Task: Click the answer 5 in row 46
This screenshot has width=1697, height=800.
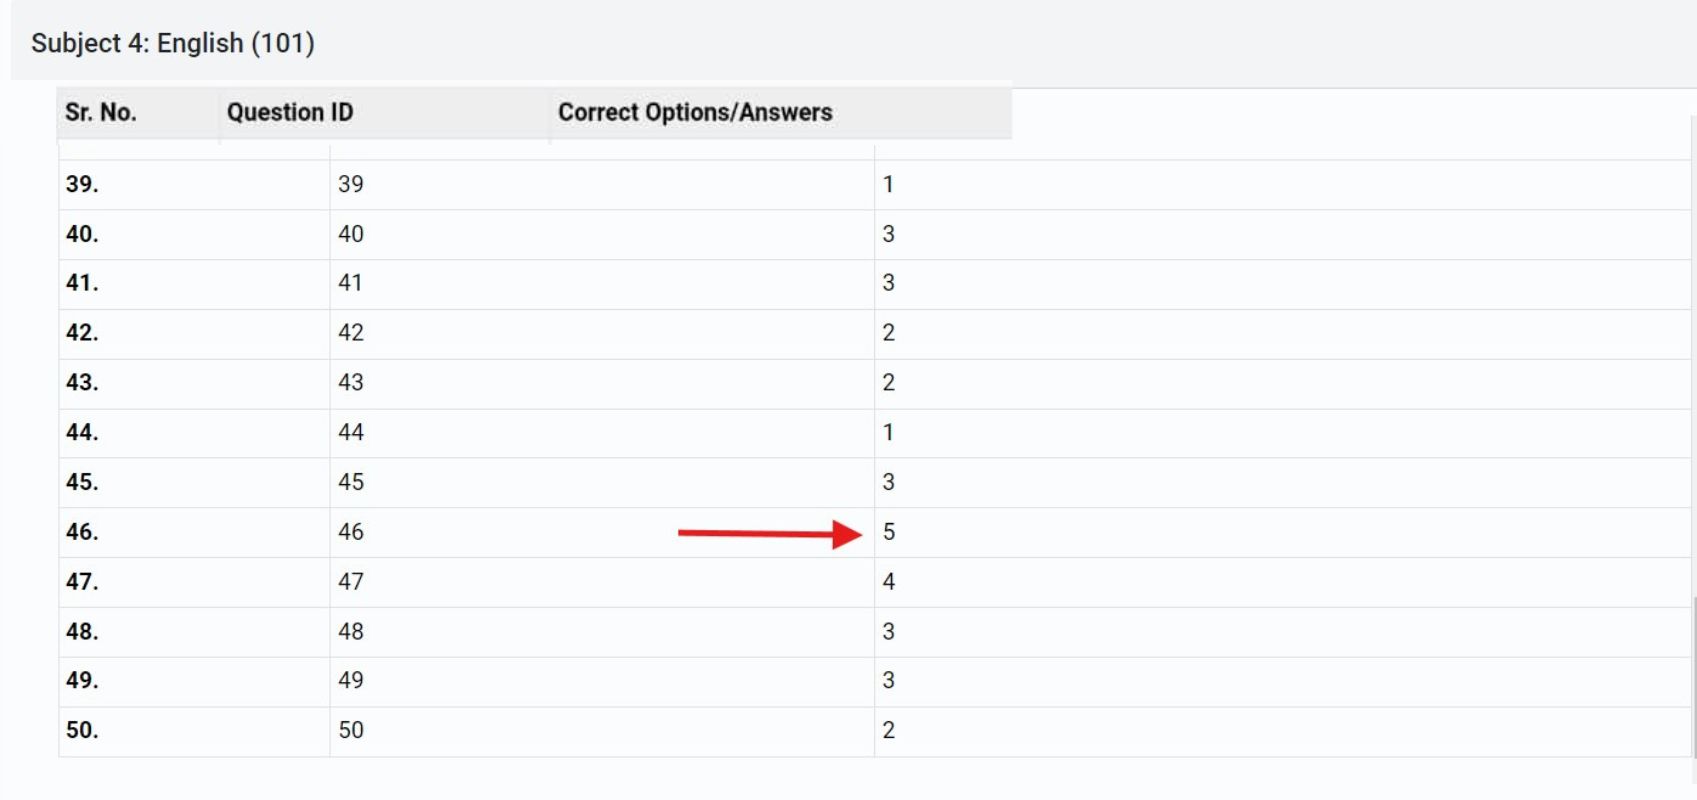Action: pos(888,532)
